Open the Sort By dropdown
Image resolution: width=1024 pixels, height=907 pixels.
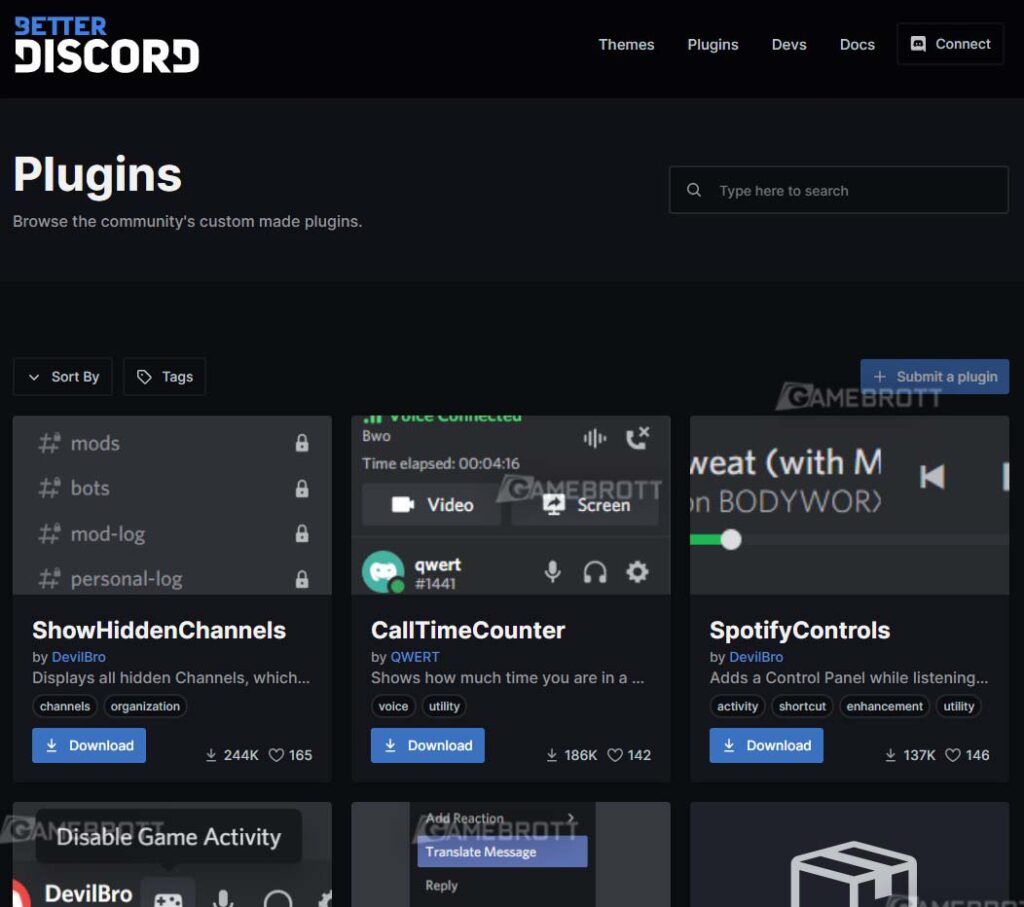(x=62, y=377)
